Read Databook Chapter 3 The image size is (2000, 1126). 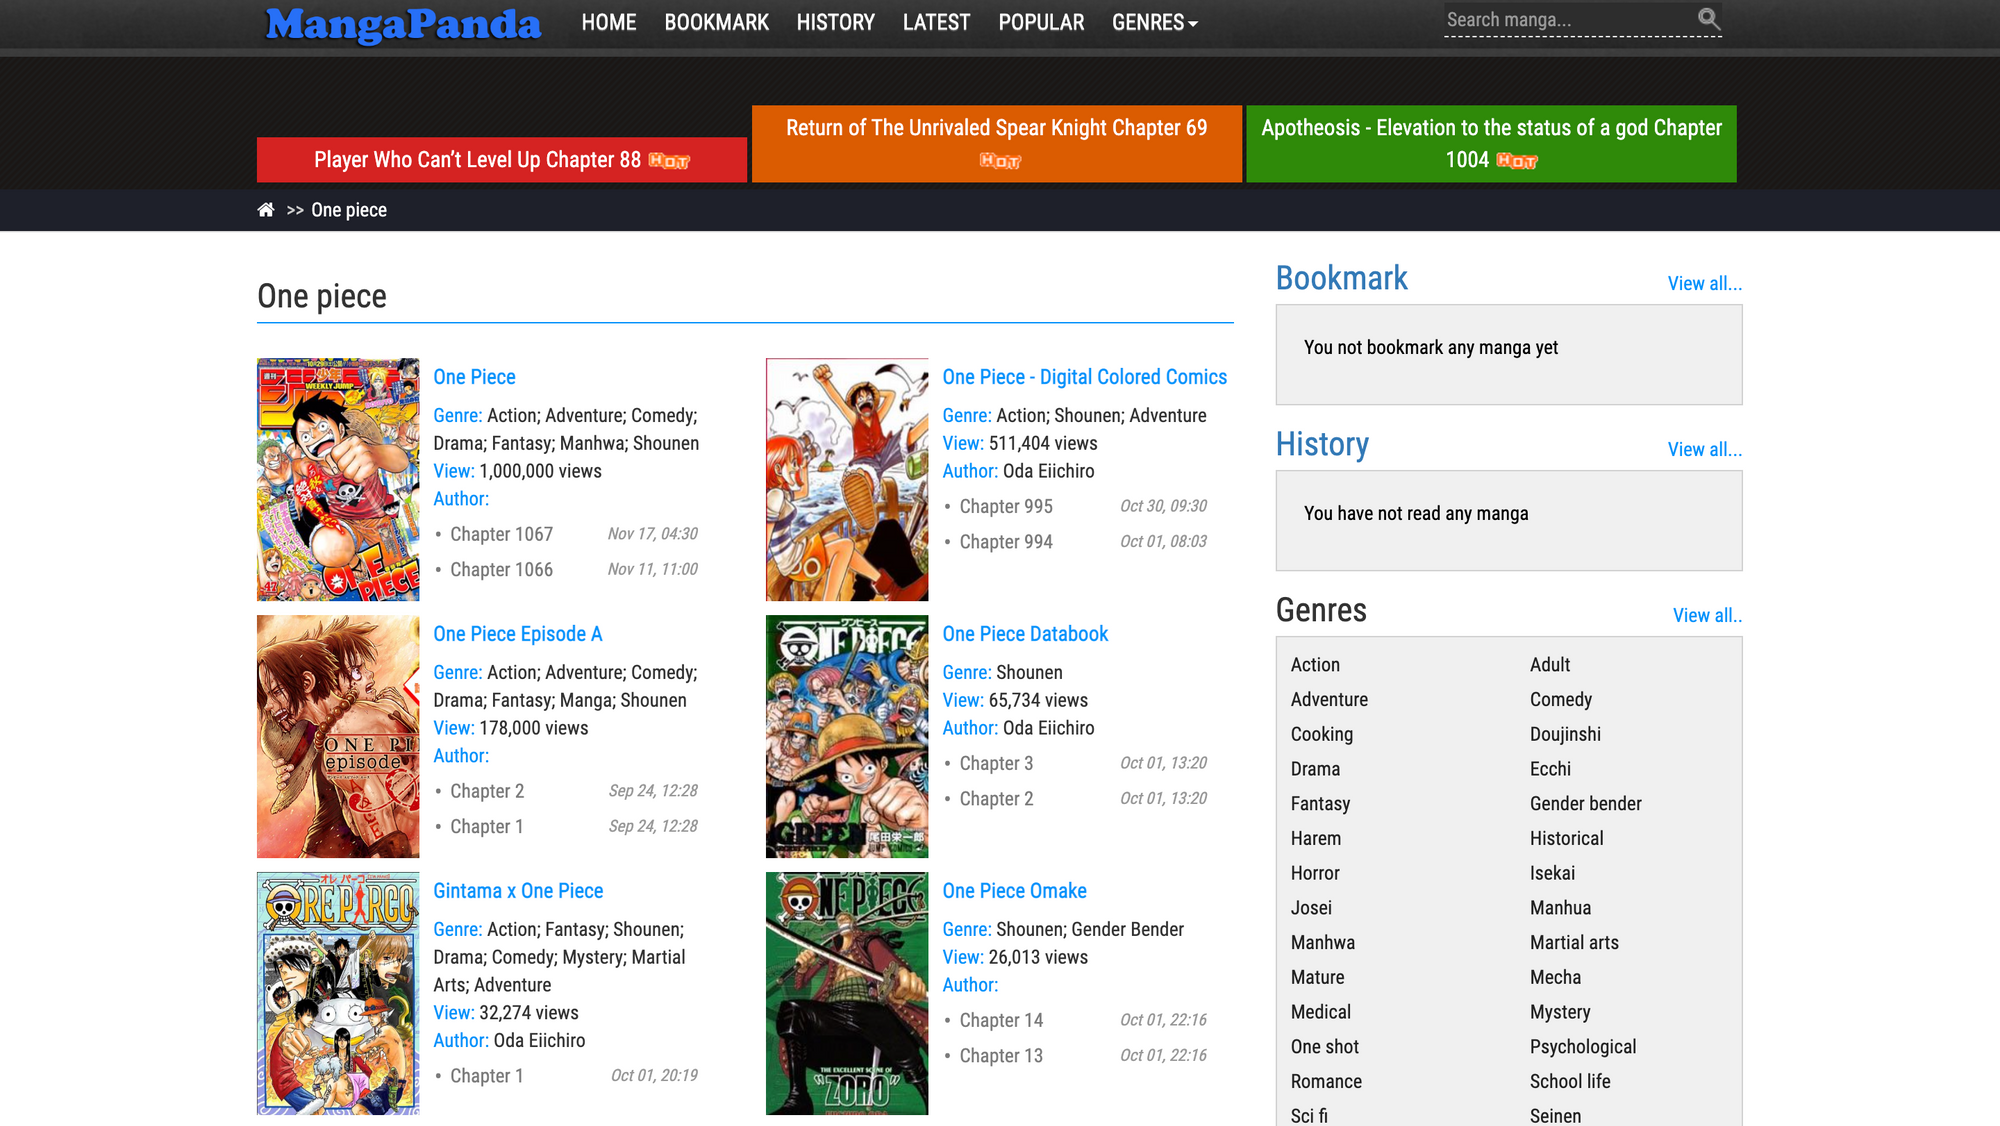[x=996, y=763]
